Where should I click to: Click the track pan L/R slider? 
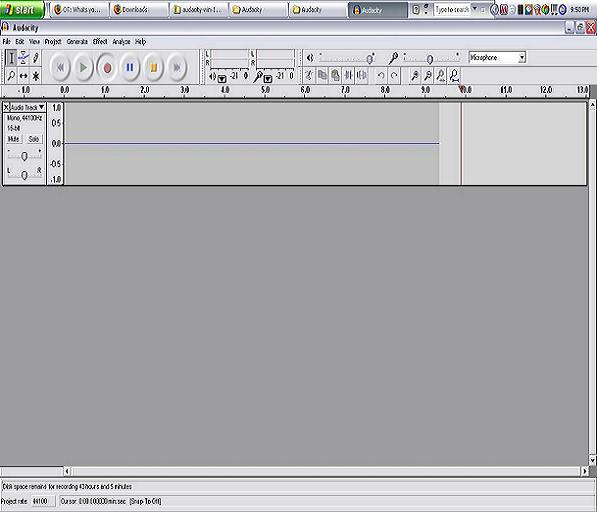pyautogui.click(x=24, y=174)
